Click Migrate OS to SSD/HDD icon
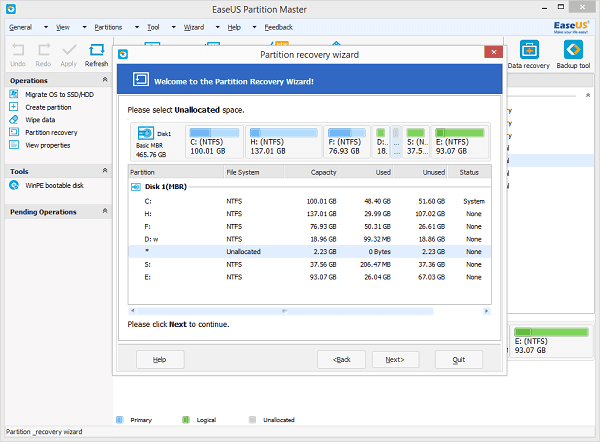The width and height of the screenshot is (600, 442). [14, 94]
